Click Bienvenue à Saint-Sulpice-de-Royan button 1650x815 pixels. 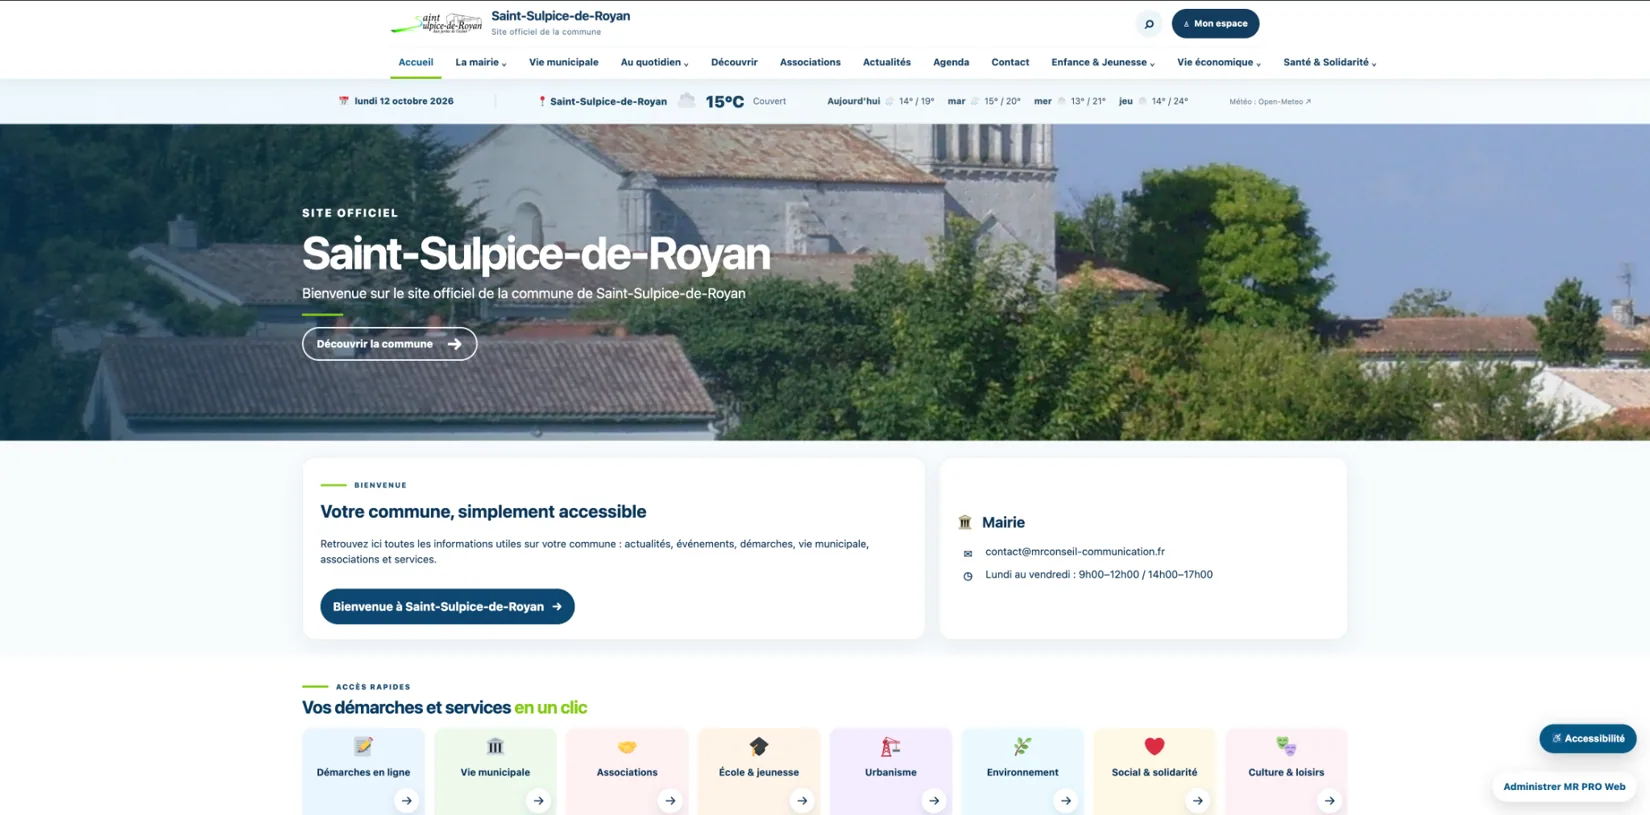[x=447, y=607]
